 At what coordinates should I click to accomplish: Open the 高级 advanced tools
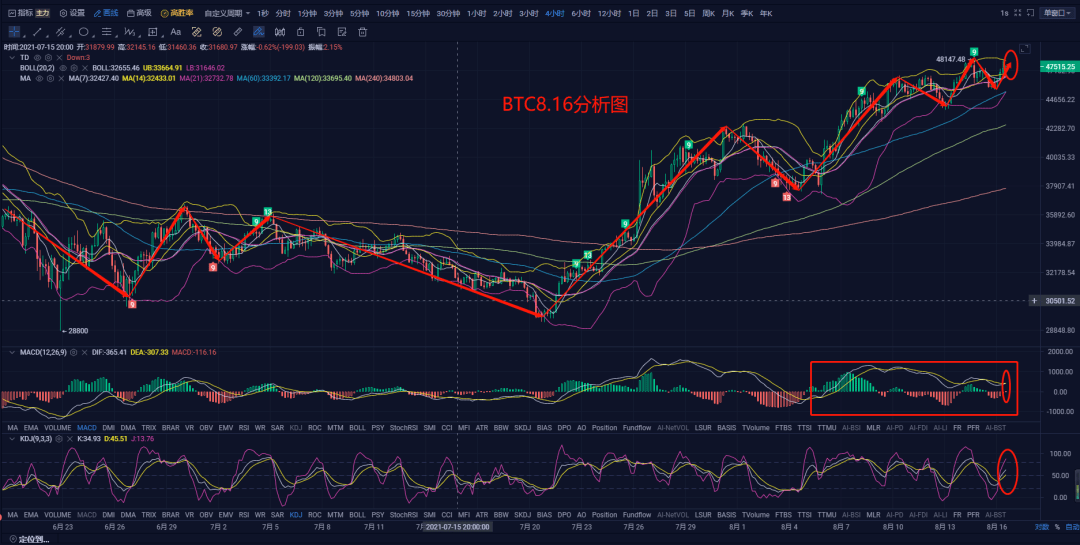tap(139, 13)
